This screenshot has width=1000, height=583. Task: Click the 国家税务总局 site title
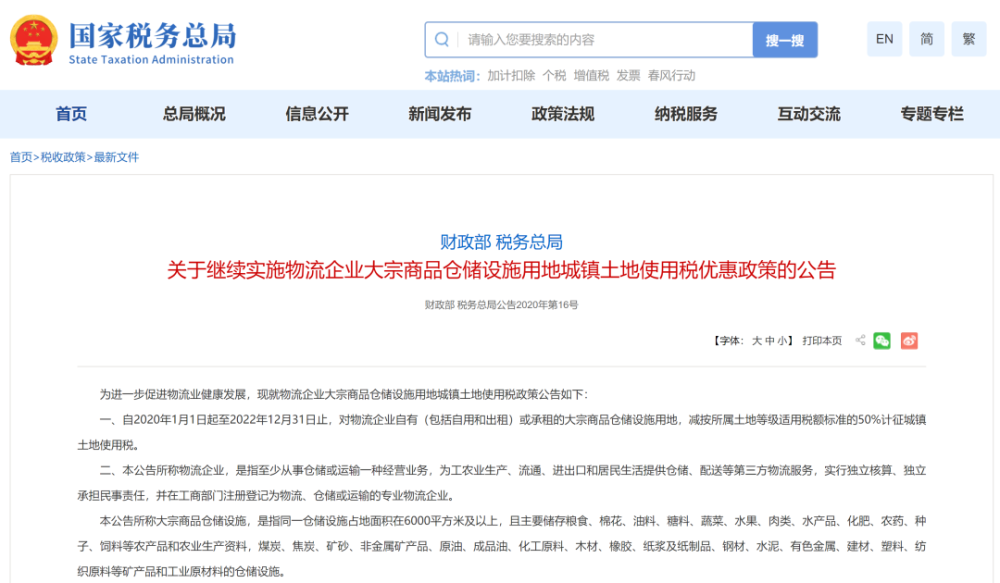(x=152, y=35)
